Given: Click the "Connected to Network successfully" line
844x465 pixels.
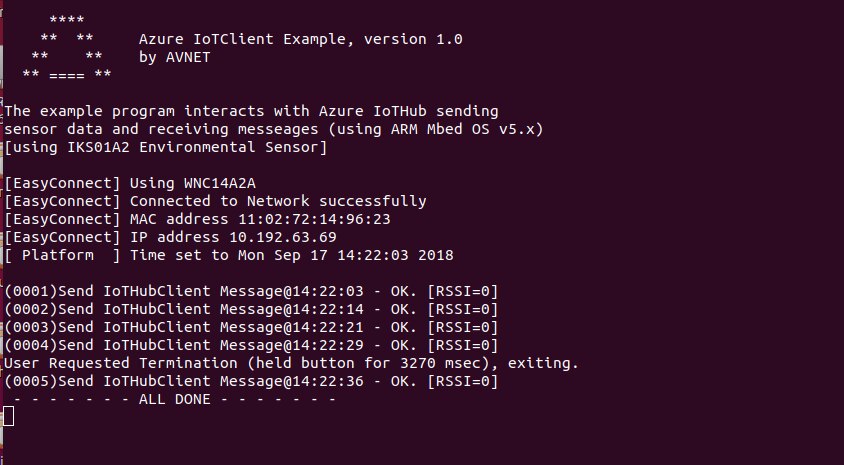Looking at the screenshot, I should pos(215,201).
